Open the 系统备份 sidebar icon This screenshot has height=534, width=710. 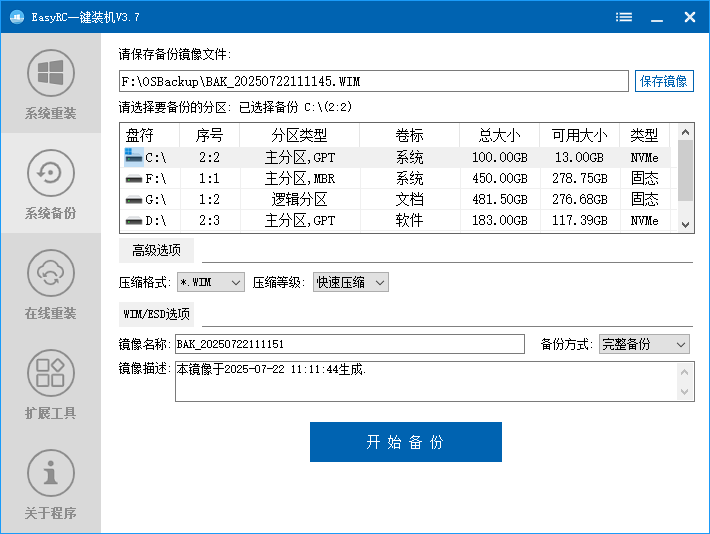tap(50, 173)
